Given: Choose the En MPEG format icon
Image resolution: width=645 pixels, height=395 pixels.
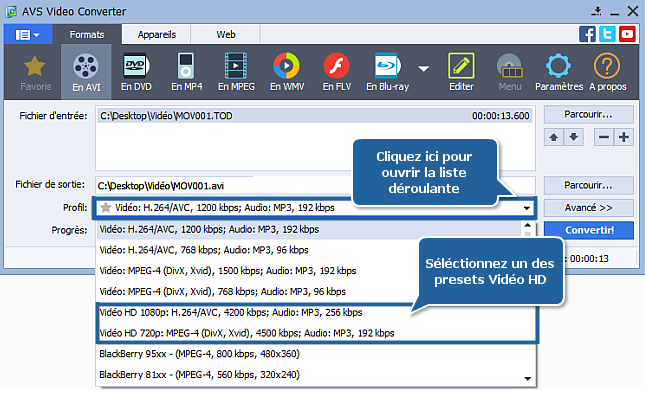Looking at the screenshot, I should click(x=236, y=72).
